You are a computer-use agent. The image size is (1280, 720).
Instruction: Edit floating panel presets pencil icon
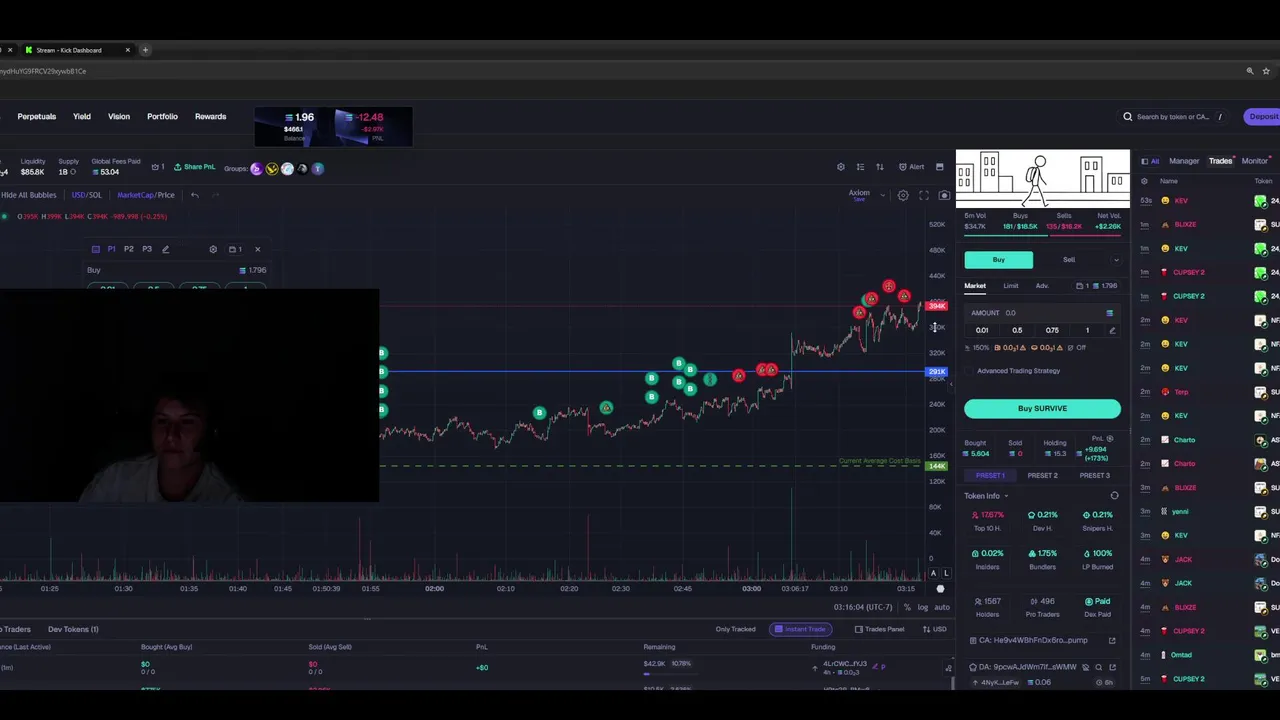[x=165, y=249]
